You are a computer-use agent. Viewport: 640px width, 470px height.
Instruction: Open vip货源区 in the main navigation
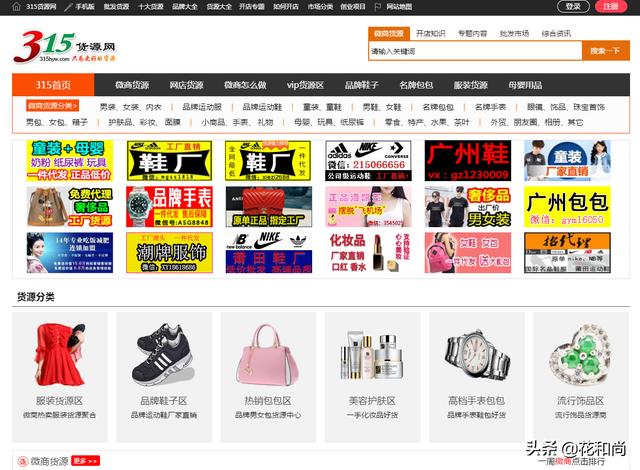point(305,85)
